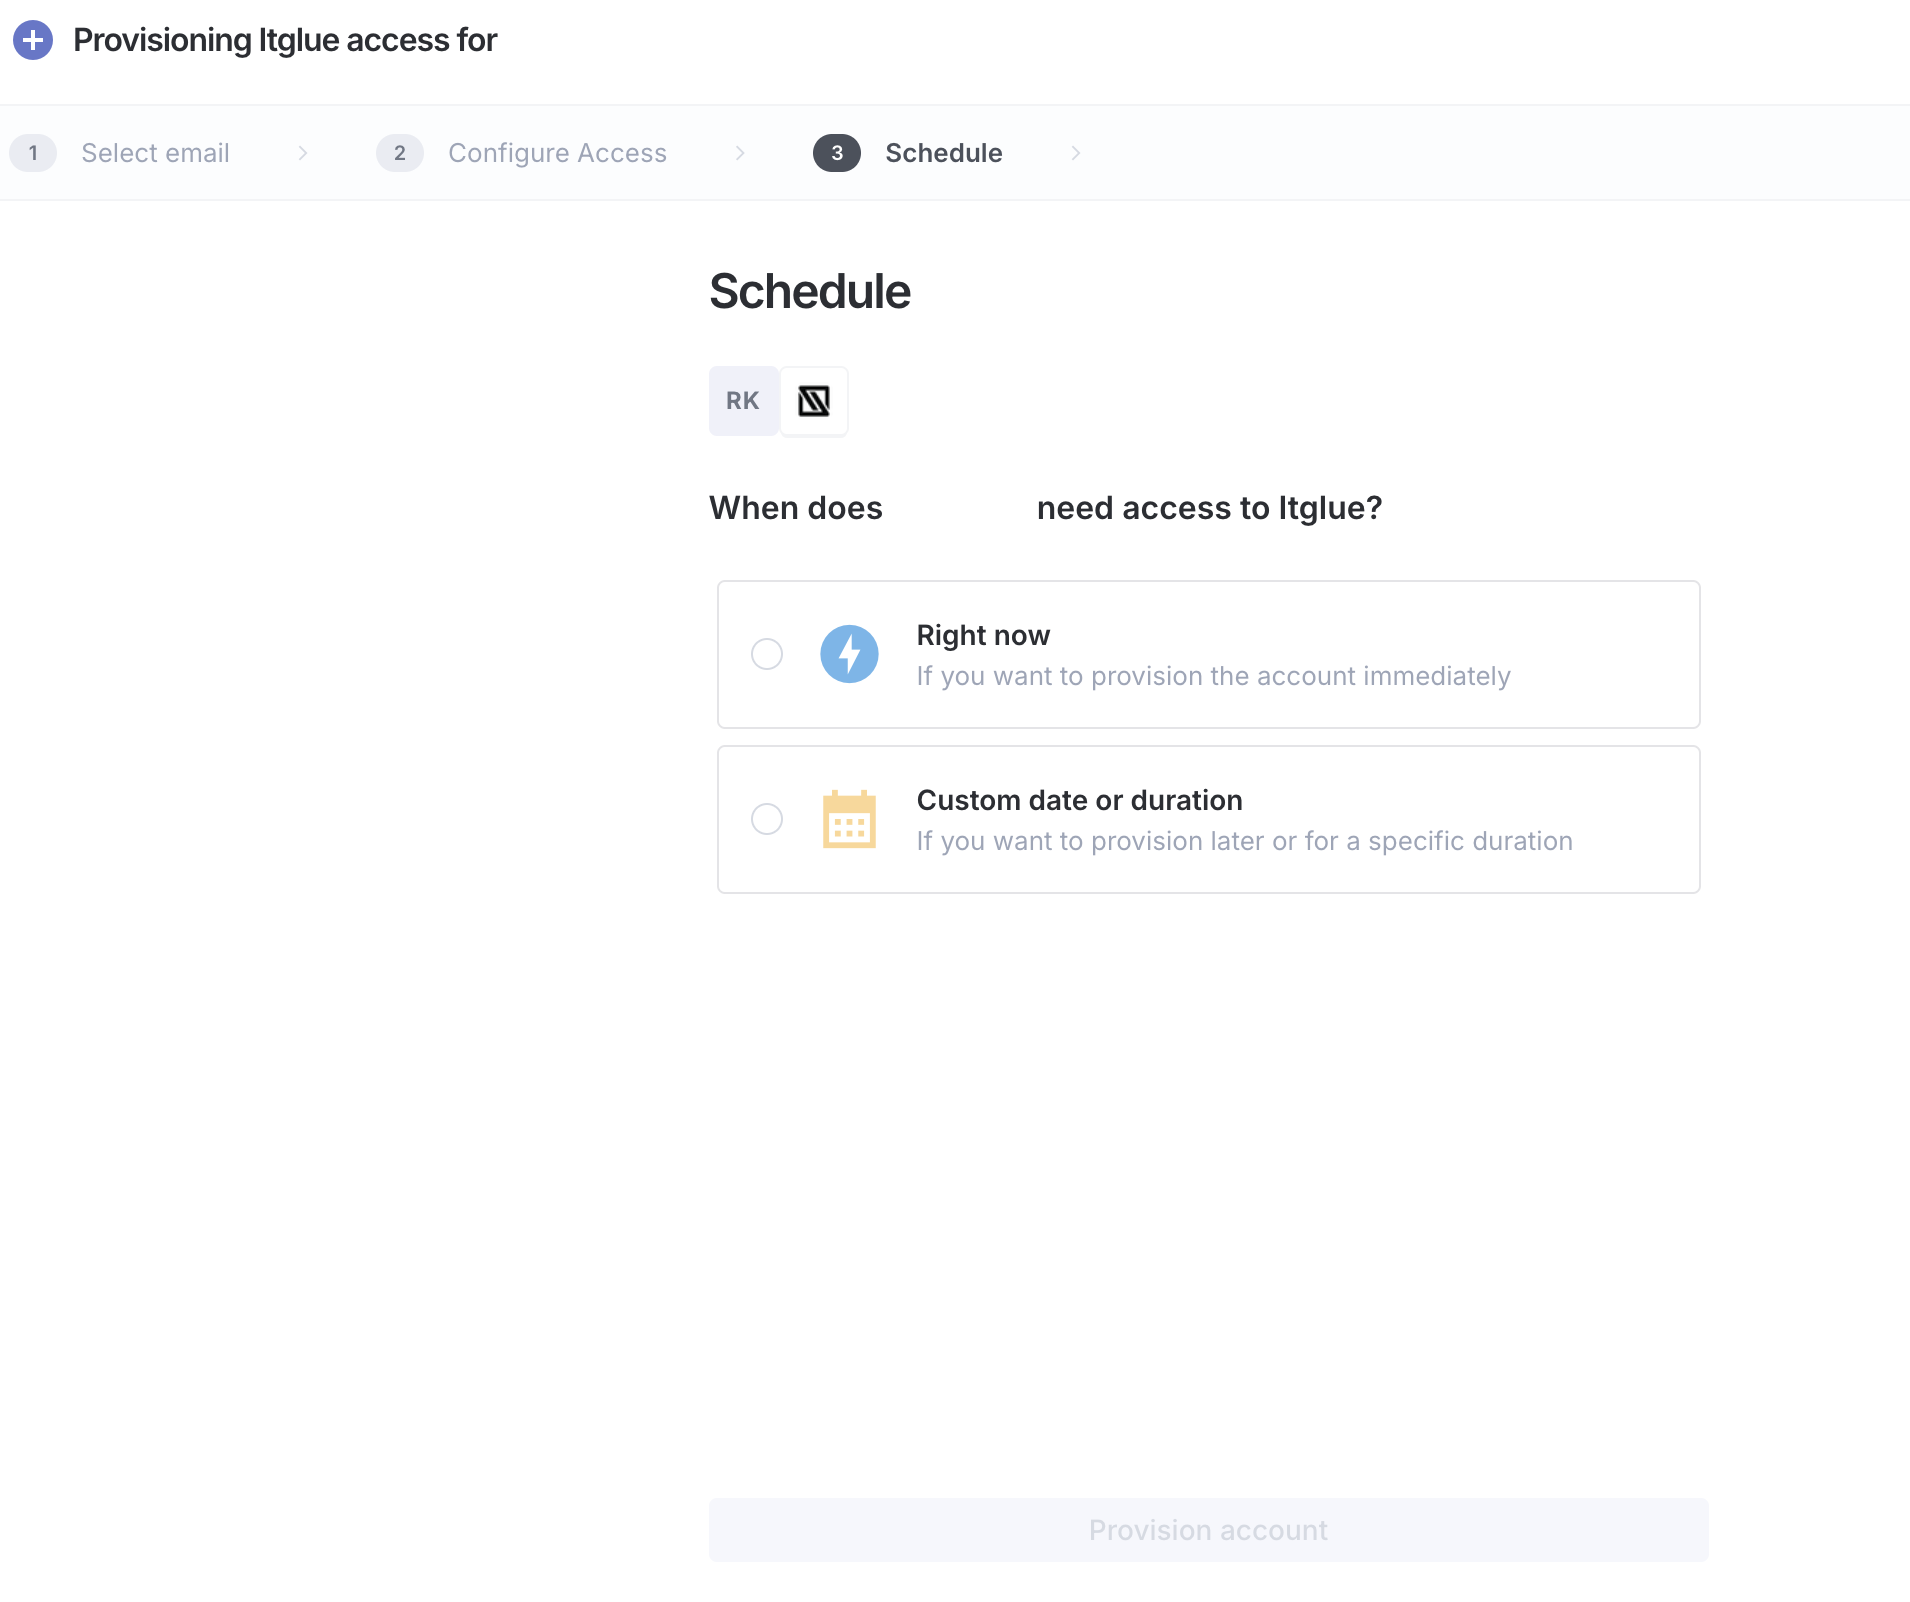This screenshot has width=1910, height=1602.
Task: Click chevron after Select email step
Action: point(303,153)
